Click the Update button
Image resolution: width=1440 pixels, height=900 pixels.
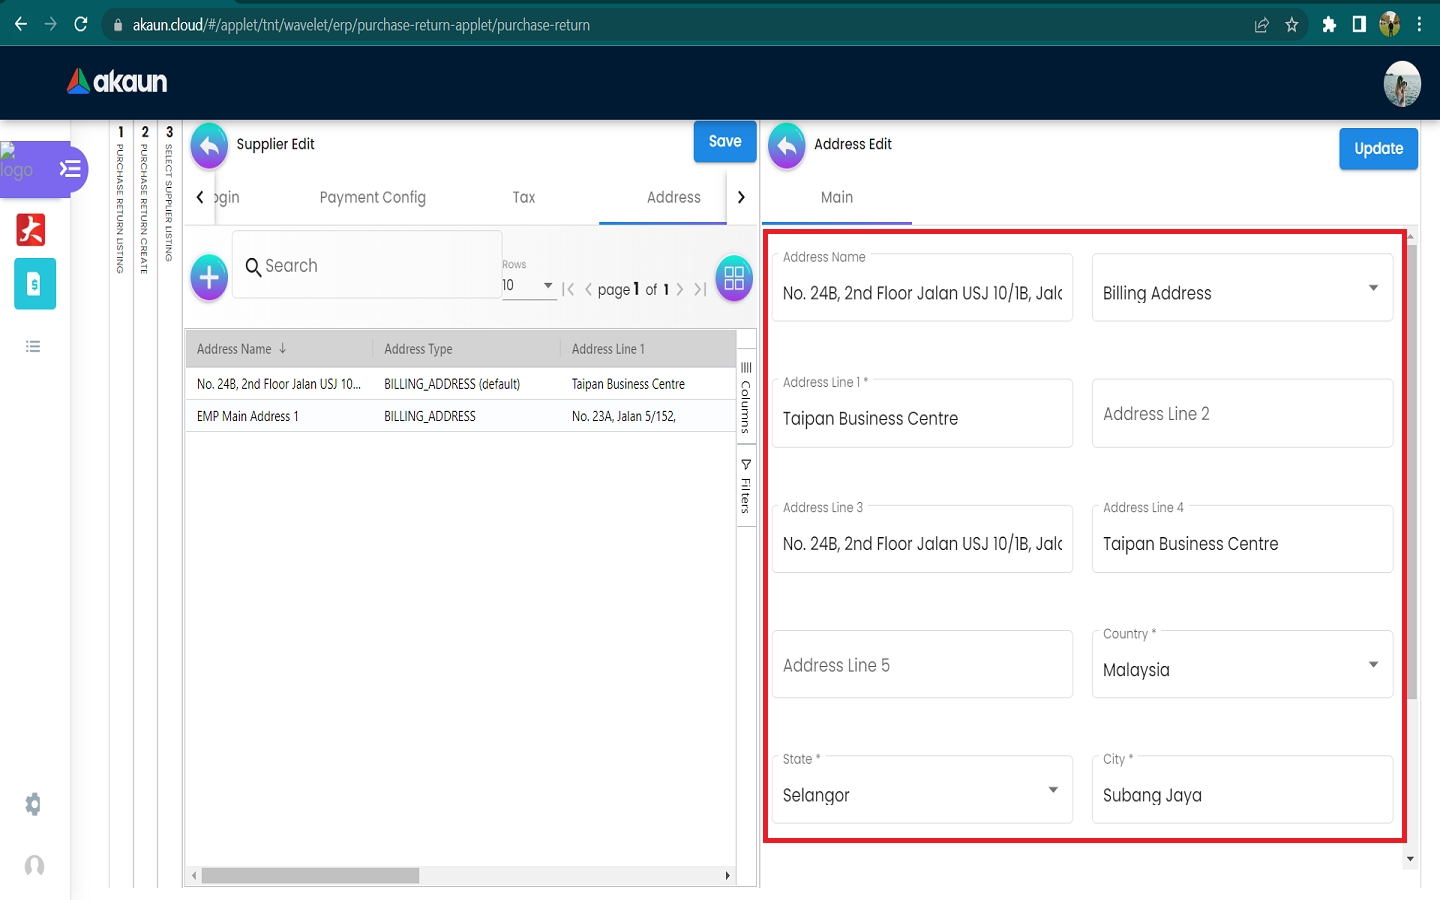[x=1378, y=149]
